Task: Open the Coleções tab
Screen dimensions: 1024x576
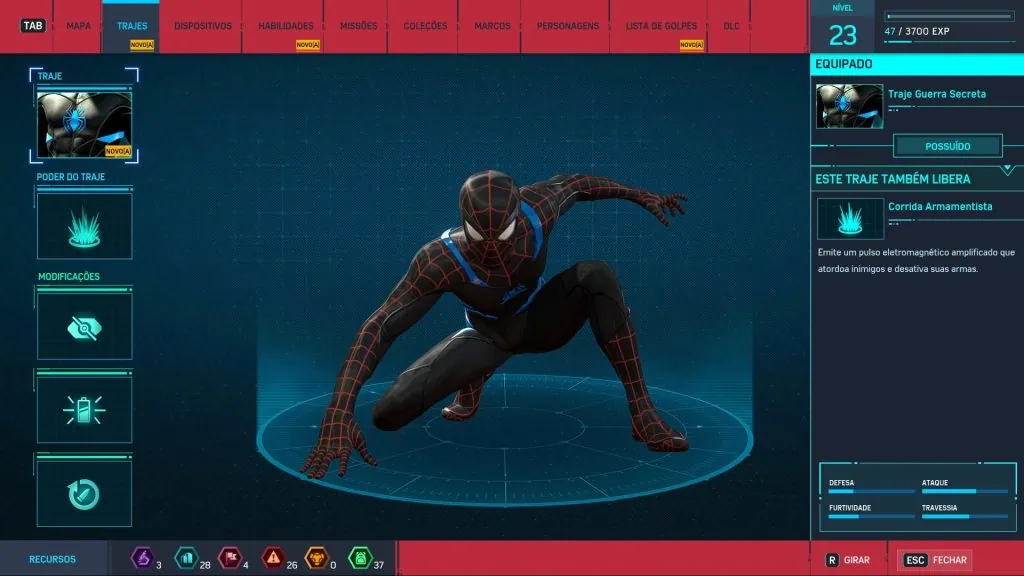Action: (x=425, y=26)
